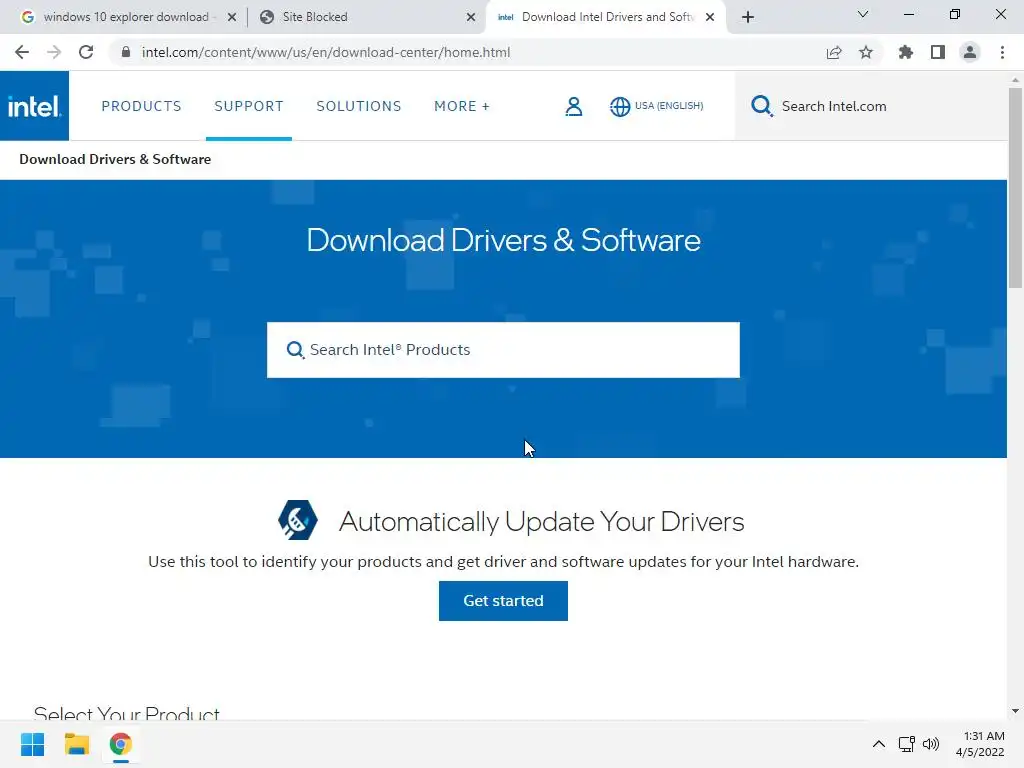Click the Automatically Update Your Drivers heading
The width and height of the screenshot is (1024, 768).
tap(541, 521)
